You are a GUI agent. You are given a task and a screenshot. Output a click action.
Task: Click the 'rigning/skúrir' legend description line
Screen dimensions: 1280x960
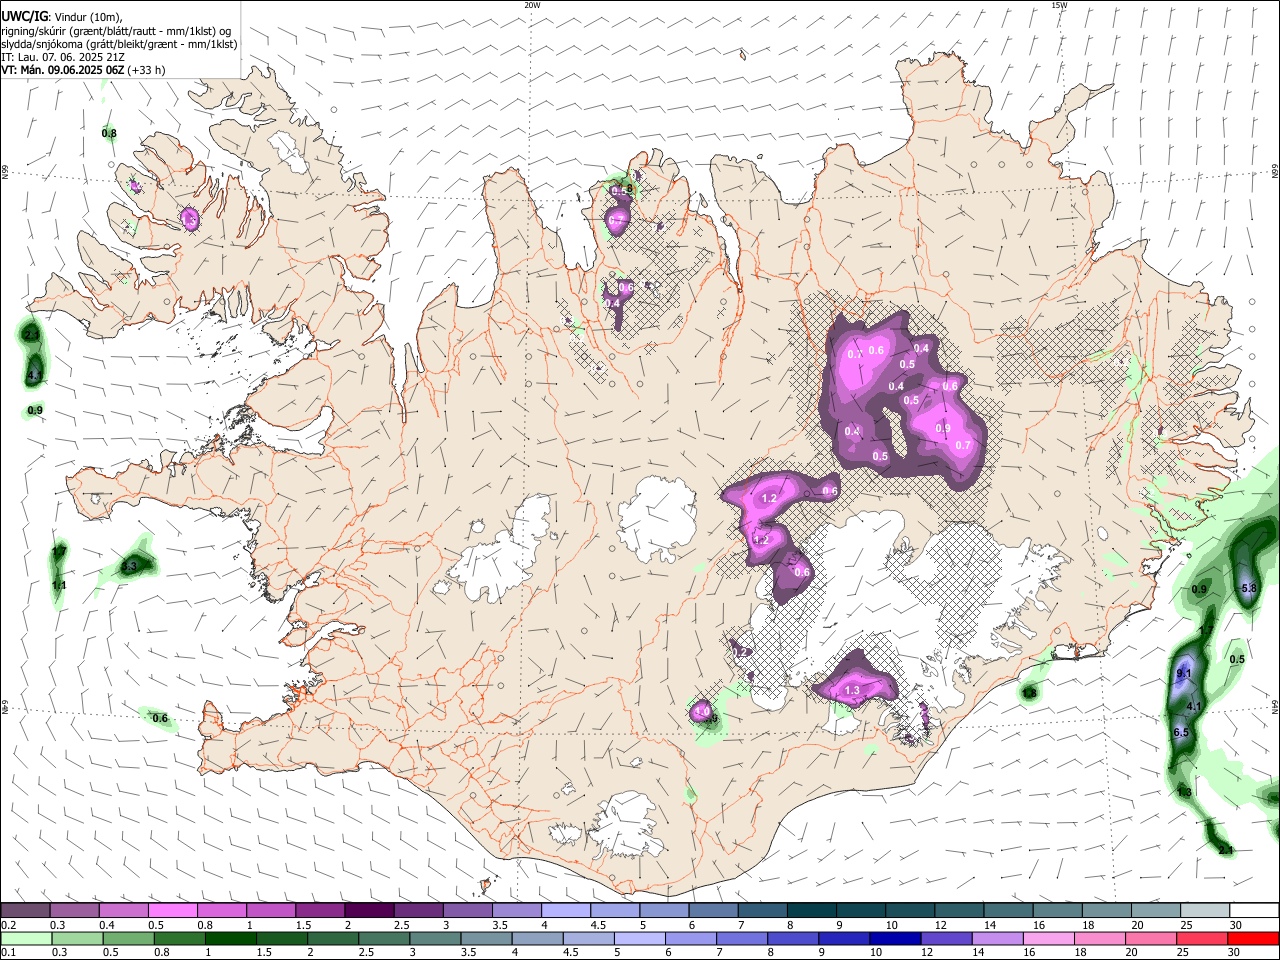[116, 30]
